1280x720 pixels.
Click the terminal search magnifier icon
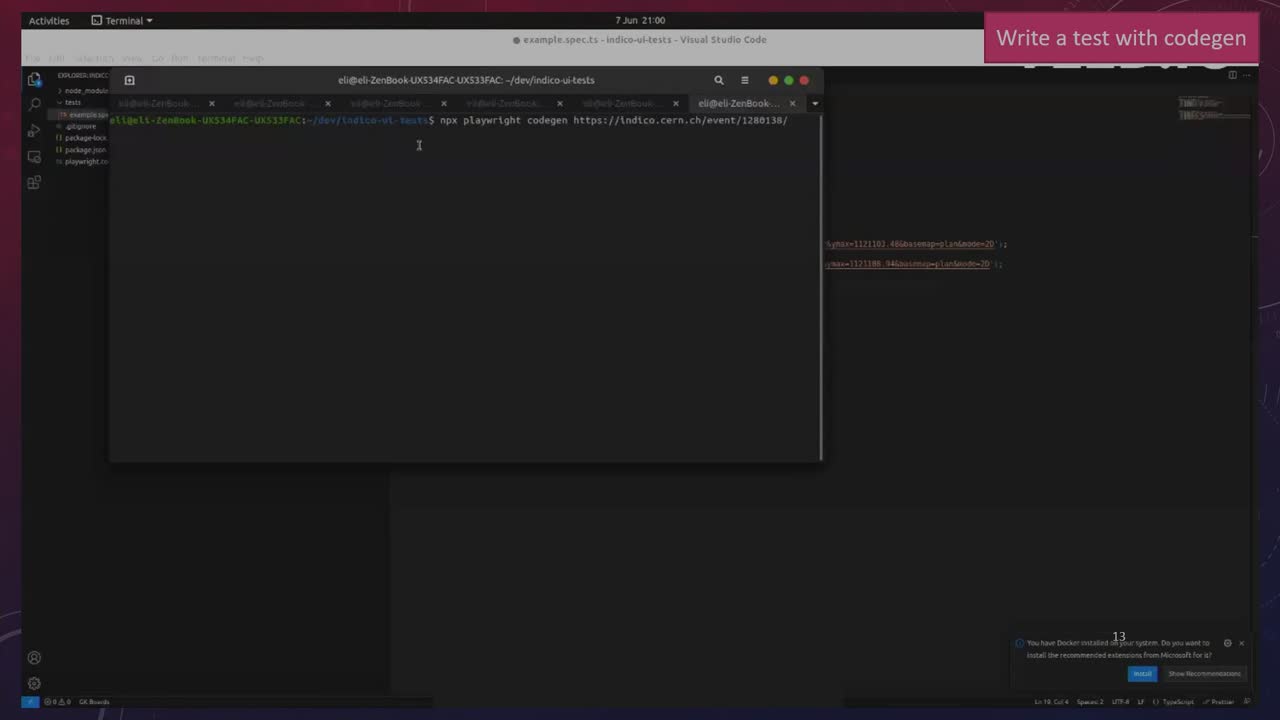(718, 80)
